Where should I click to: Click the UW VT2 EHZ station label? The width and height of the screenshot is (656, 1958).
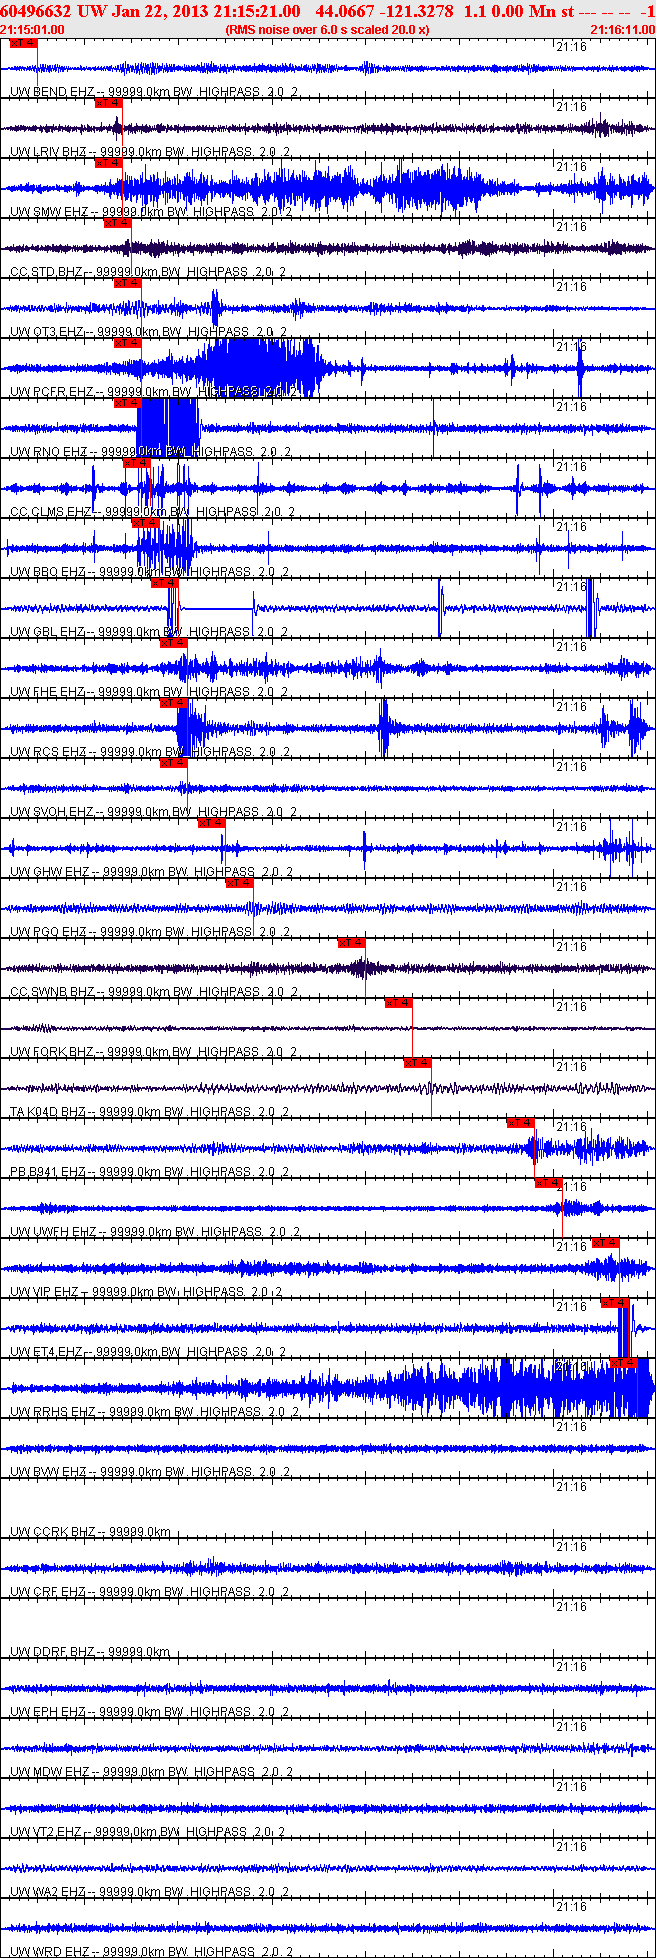pyautogui.click(x=148, y=1832)
